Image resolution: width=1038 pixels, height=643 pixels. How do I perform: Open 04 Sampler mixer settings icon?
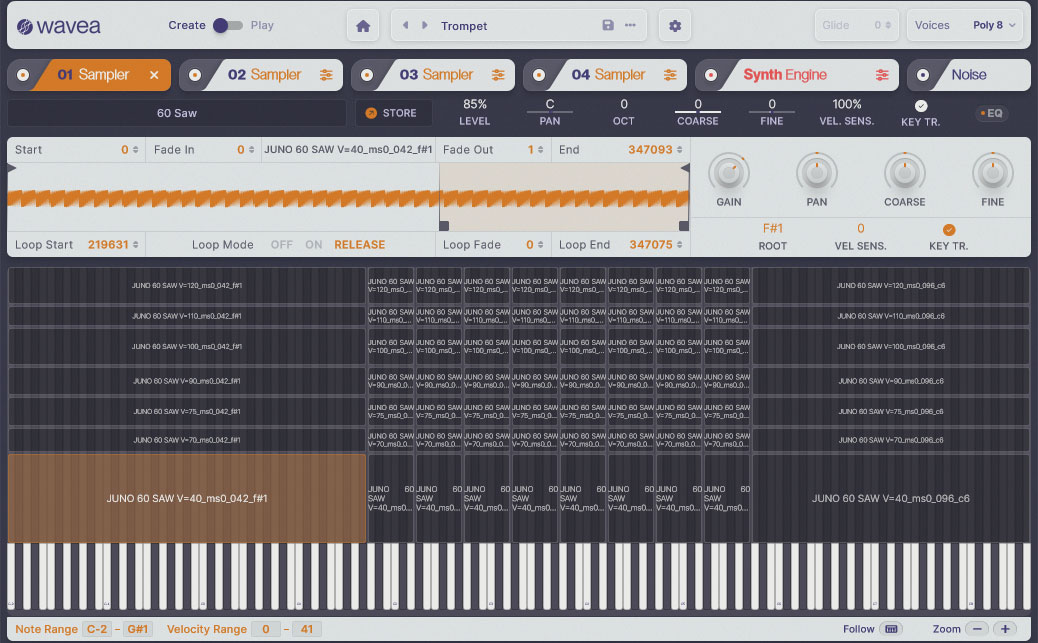point(670,75)
